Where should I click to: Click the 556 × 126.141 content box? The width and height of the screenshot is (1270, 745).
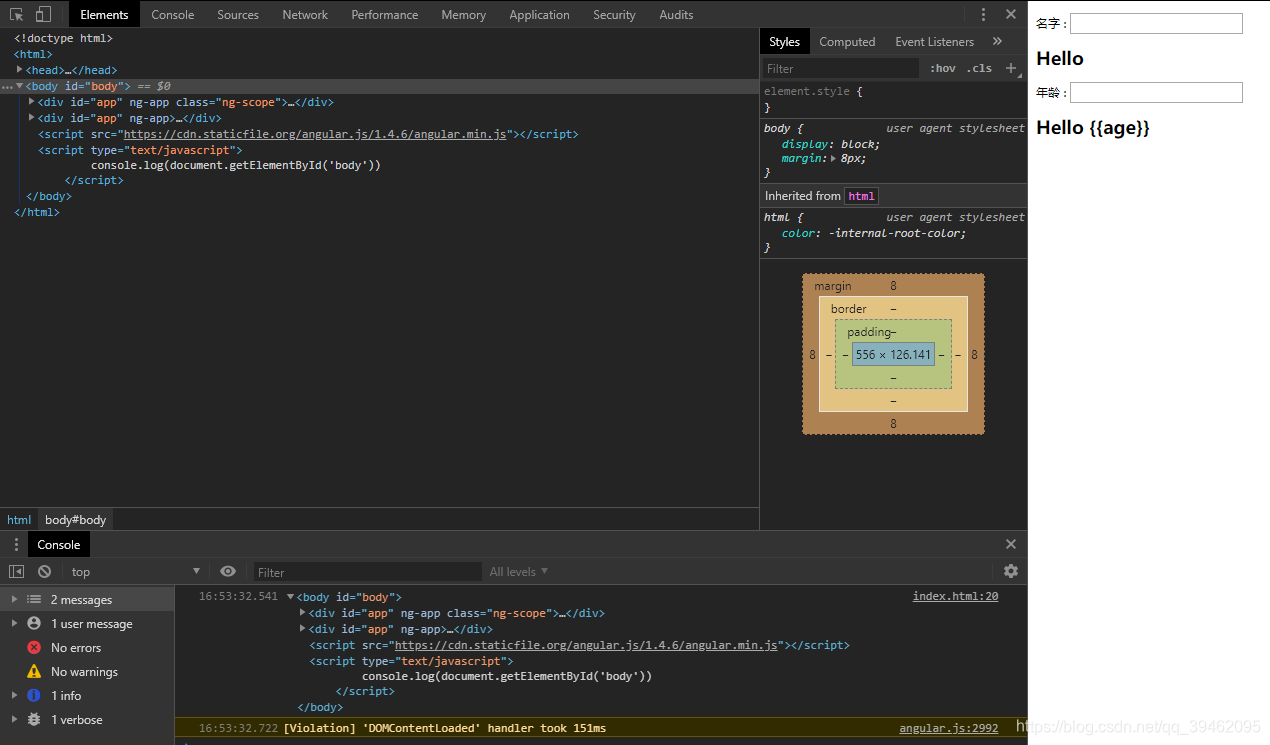(893, 354)
